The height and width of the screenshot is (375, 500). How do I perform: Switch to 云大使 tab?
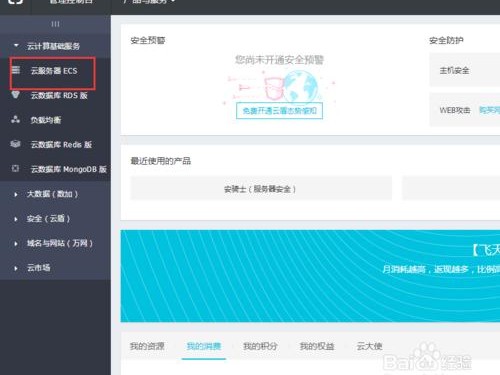coord(369,346)
